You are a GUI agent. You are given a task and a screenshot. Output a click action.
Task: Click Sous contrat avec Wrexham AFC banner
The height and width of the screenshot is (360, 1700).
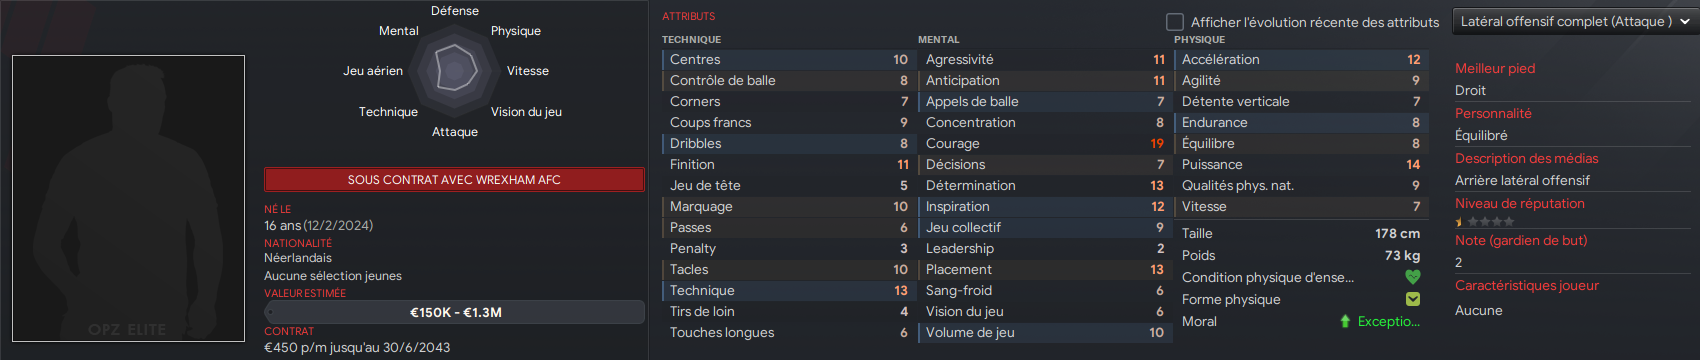click(x=454, y=180)
